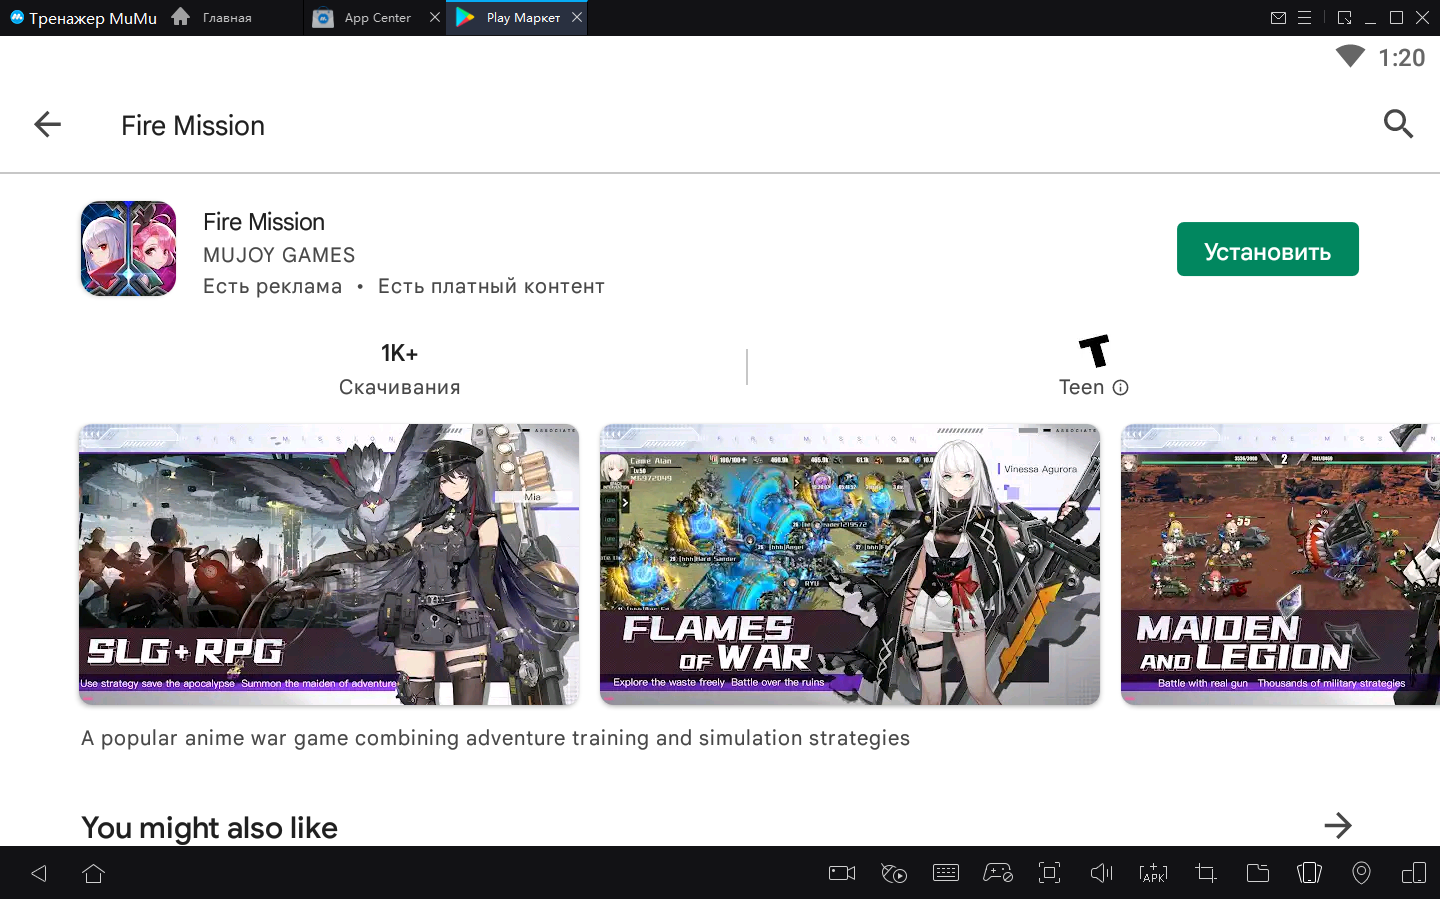The image size is (1440, 899).
Task: Close the Play Маркет tab
Action: point(577,17)
